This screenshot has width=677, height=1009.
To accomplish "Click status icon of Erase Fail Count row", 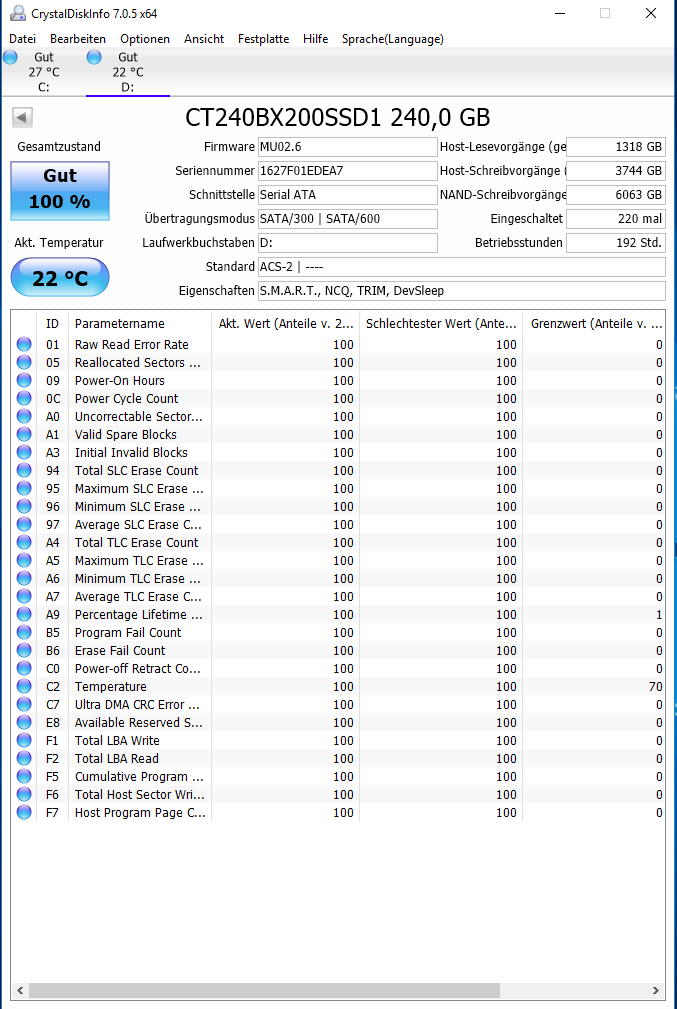I will coord(24,651).
